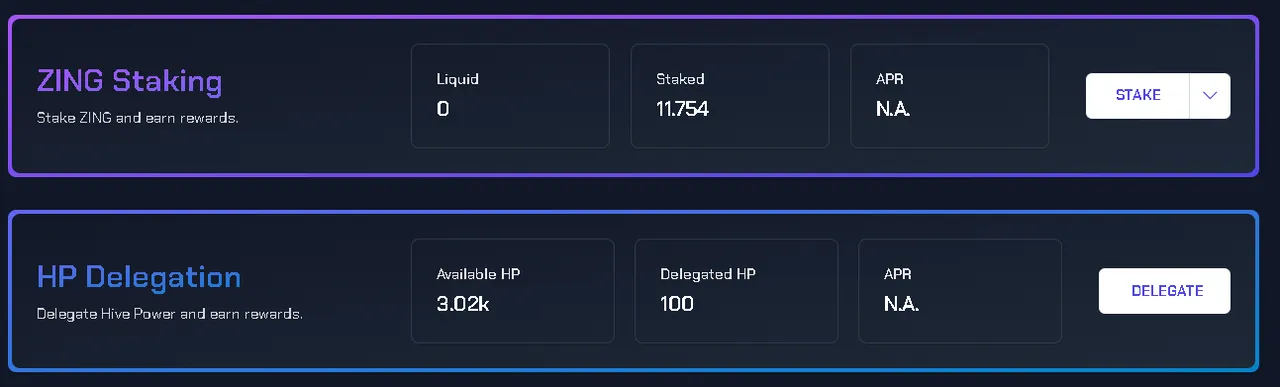This screenshot has width=1280, height=387.
Task: Select the ZING Staking APR card
Action: click(950, 96)
